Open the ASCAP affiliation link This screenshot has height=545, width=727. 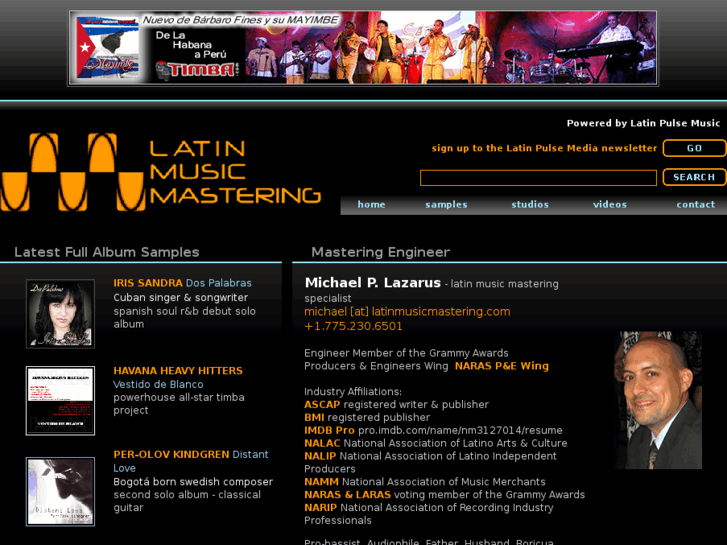click(x=322, y=404)
